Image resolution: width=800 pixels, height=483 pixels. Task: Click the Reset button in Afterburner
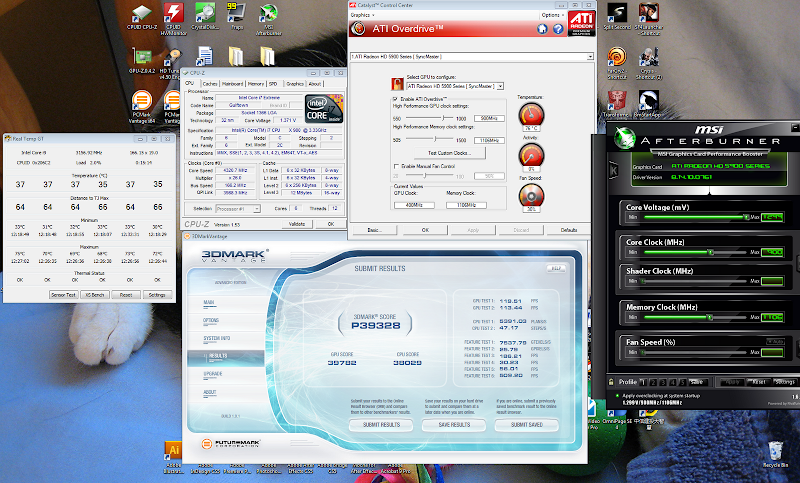(758, 382)
